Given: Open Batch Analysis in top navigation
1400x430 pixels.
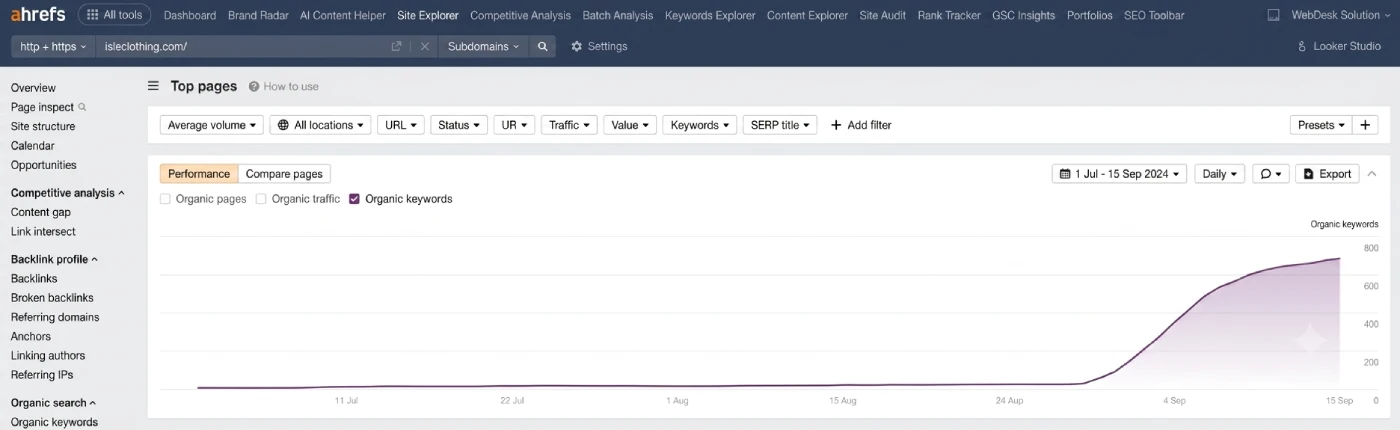Looking at the screenshot, I should coord(618,15).
